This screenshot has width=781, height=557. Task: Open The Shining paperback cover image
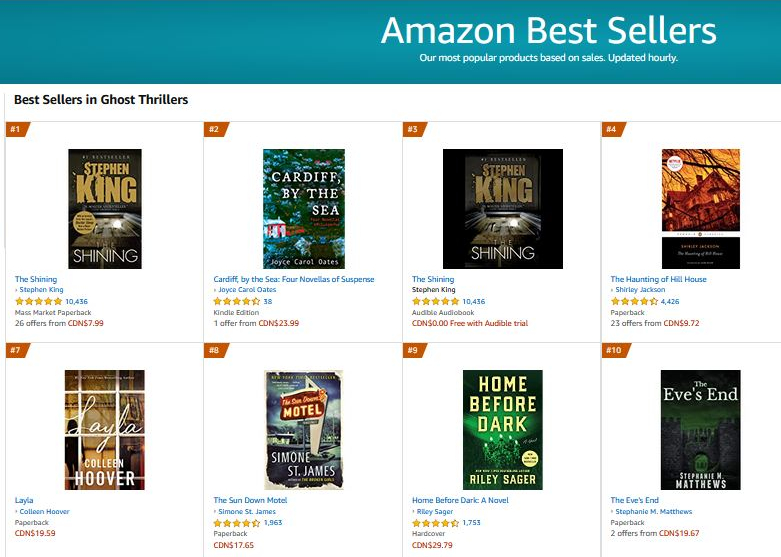[104, 209]
